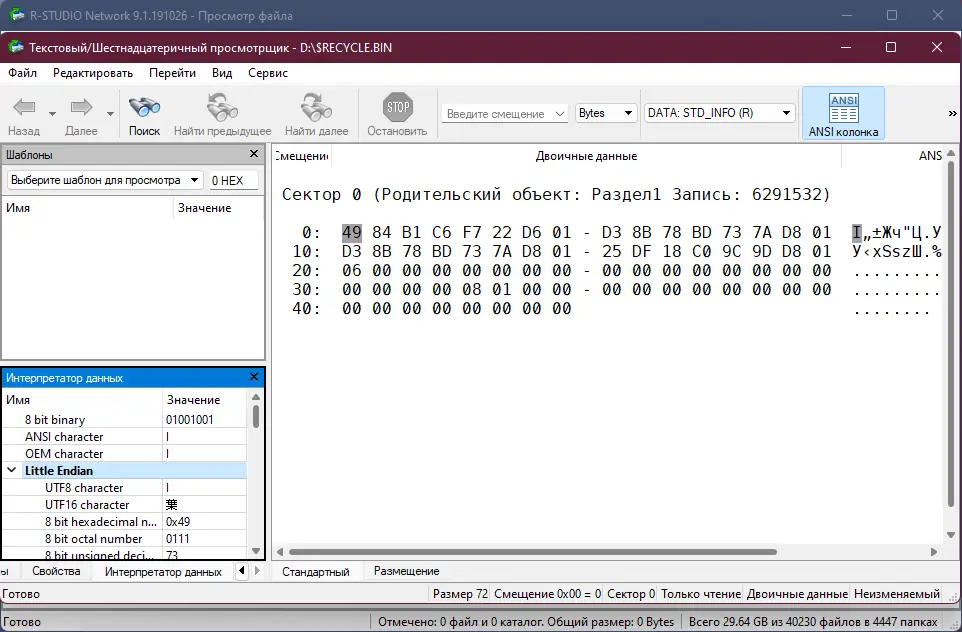Click interpreter scrollbar up arrow

click(x=256, y=398)
